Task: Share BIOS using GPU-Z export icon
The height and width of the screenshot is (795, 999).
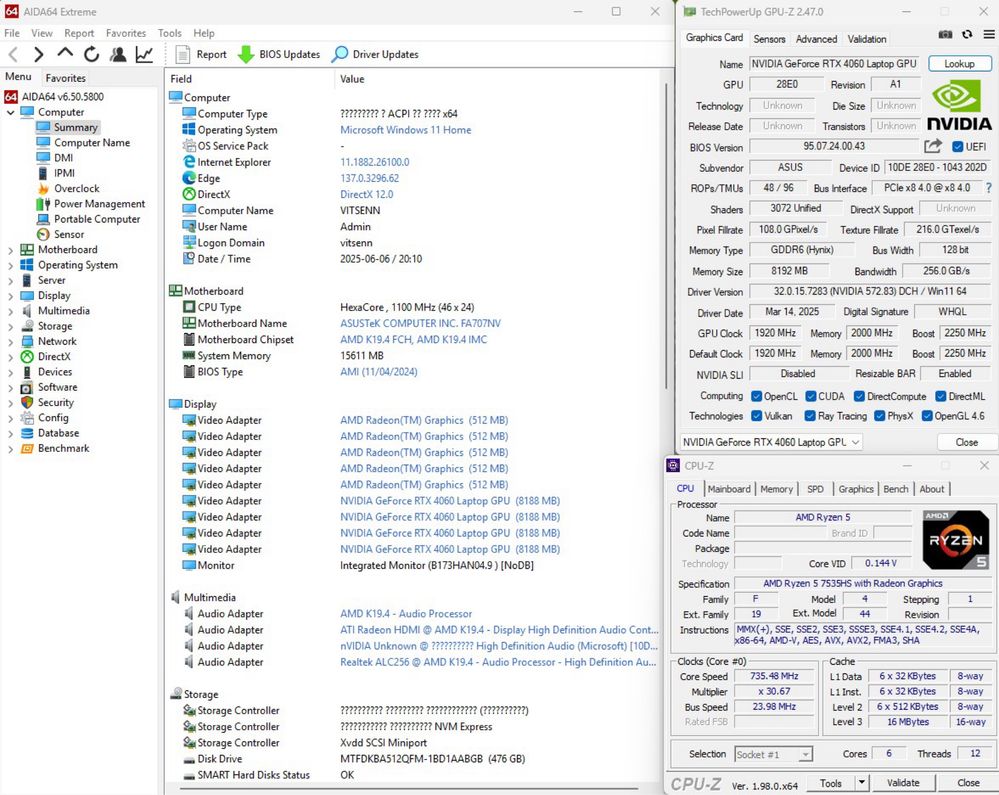Action: pos(933,147)
